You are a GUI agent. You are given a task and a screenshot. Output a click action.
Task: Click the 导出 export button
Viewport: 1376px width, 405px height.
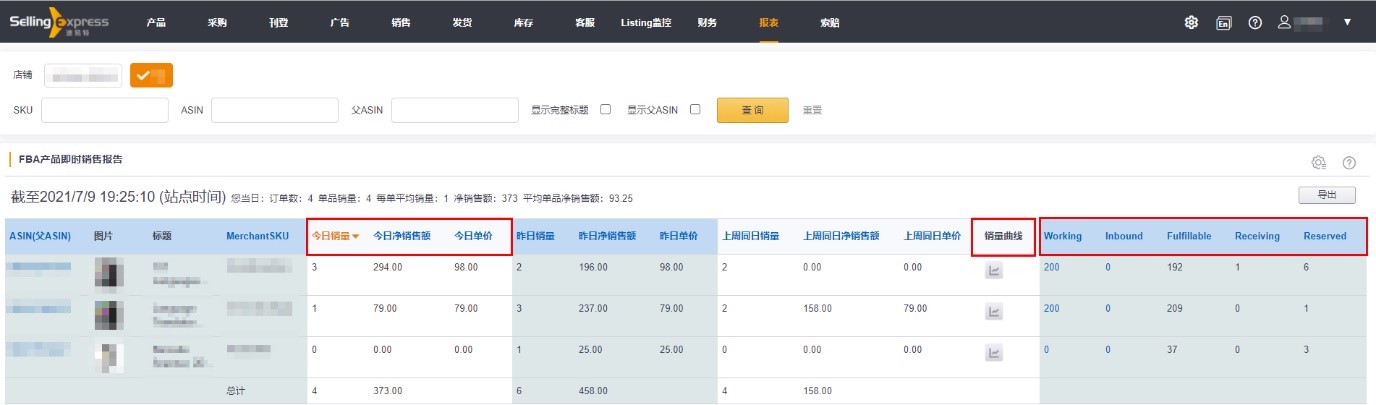tap(1326, 195)
